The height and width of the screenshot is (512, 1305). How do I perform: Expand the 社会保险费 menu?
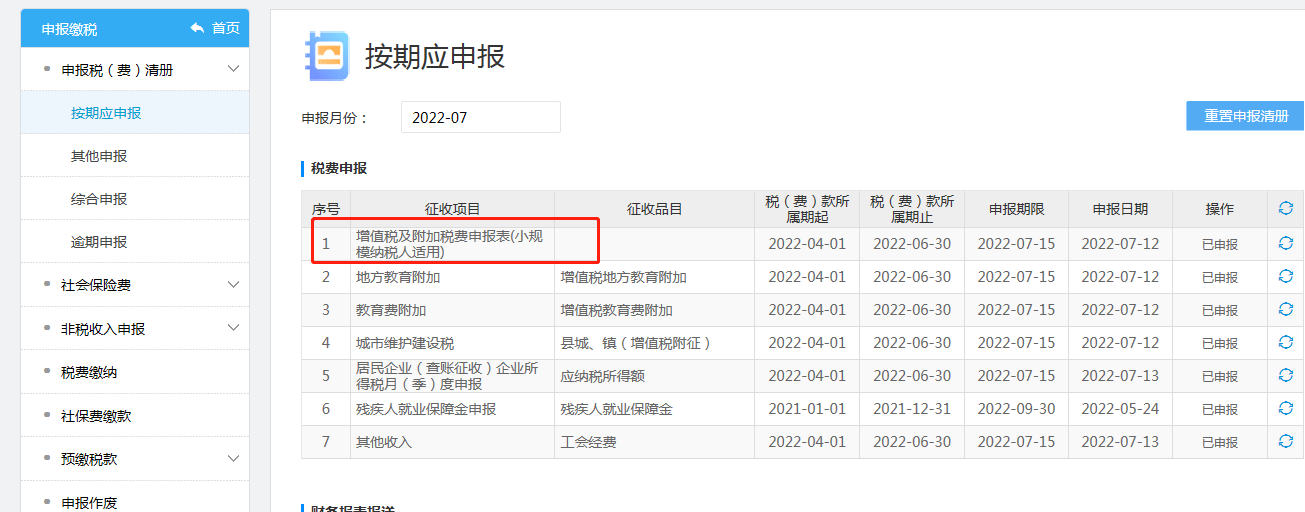pos(233,285)
